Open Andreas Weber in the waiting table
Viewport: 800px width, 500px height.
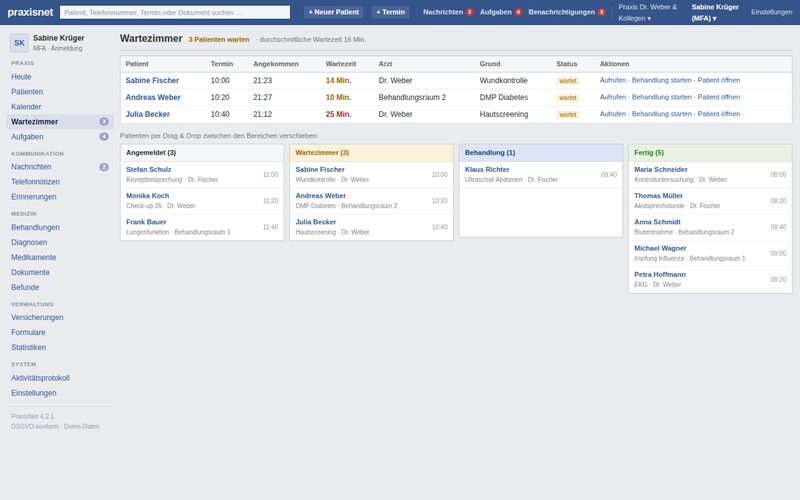pyautogui.click(x=153, y=97)
